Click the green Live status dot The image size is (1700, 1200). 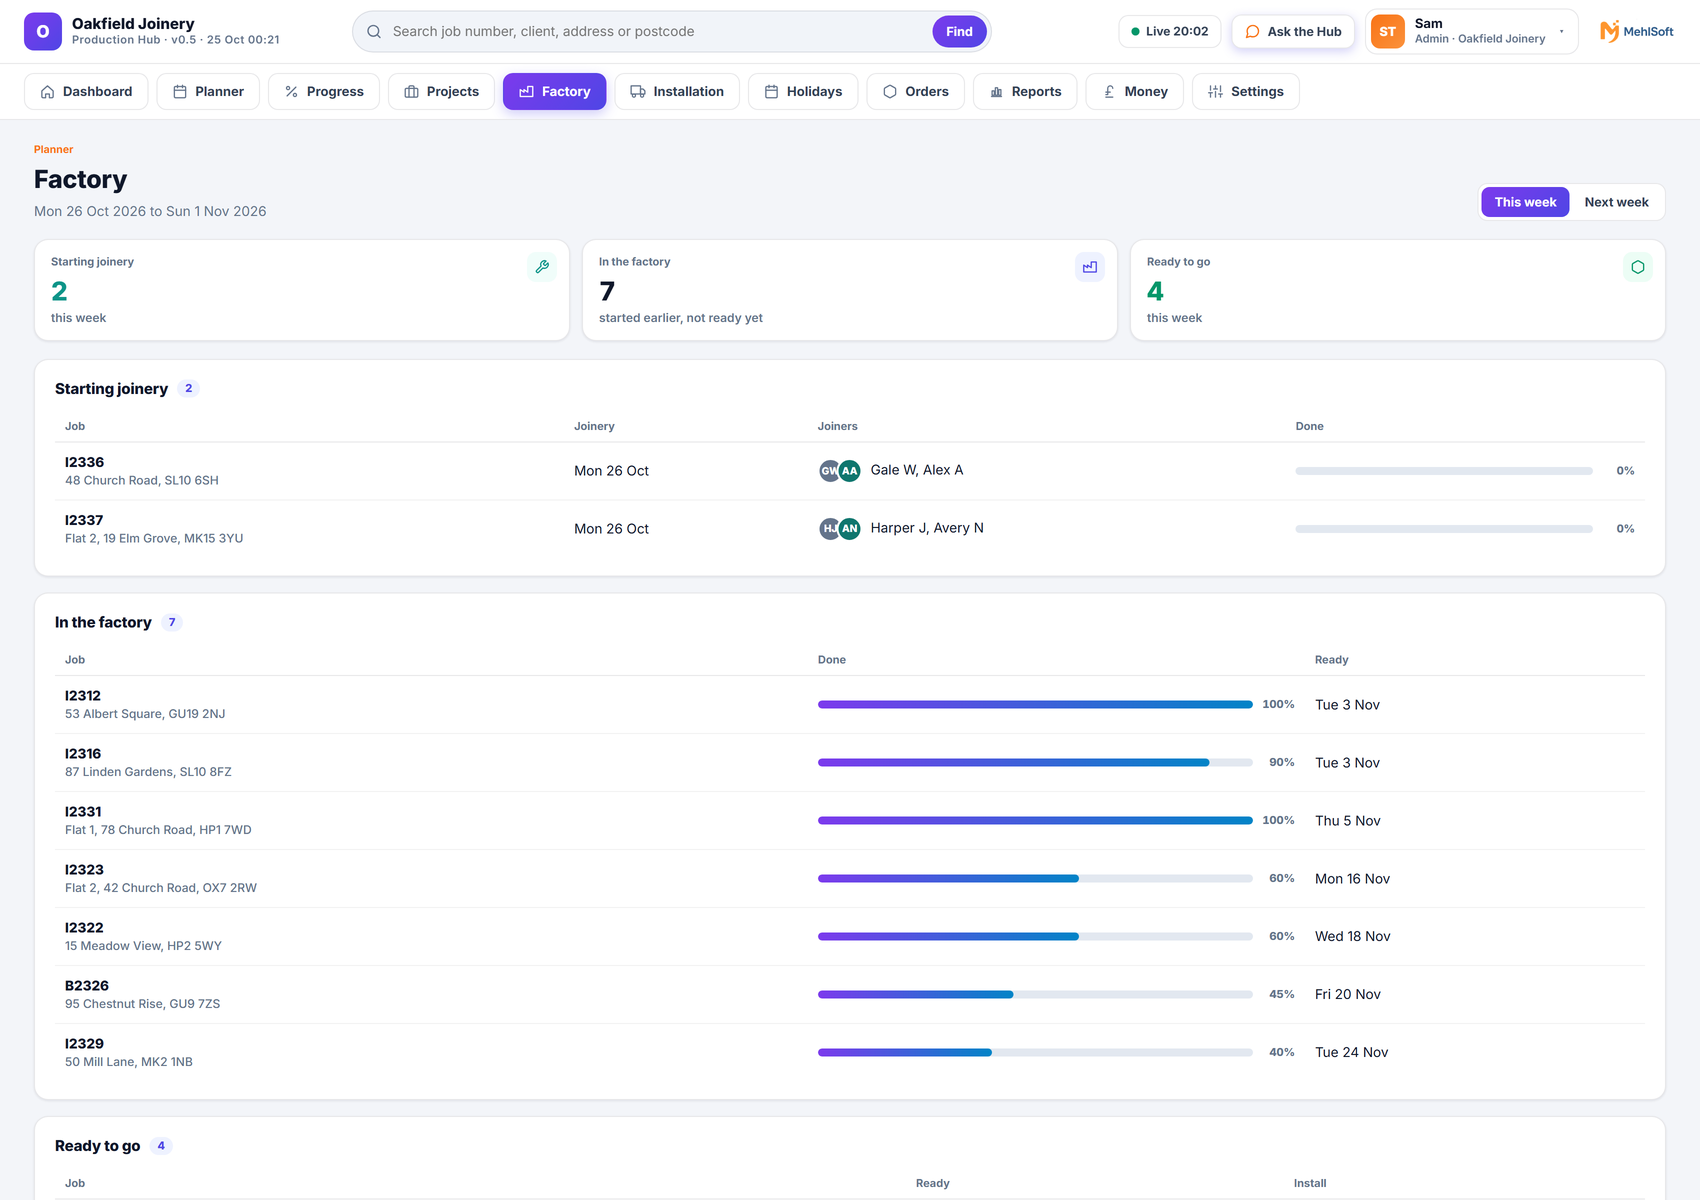1135,31
